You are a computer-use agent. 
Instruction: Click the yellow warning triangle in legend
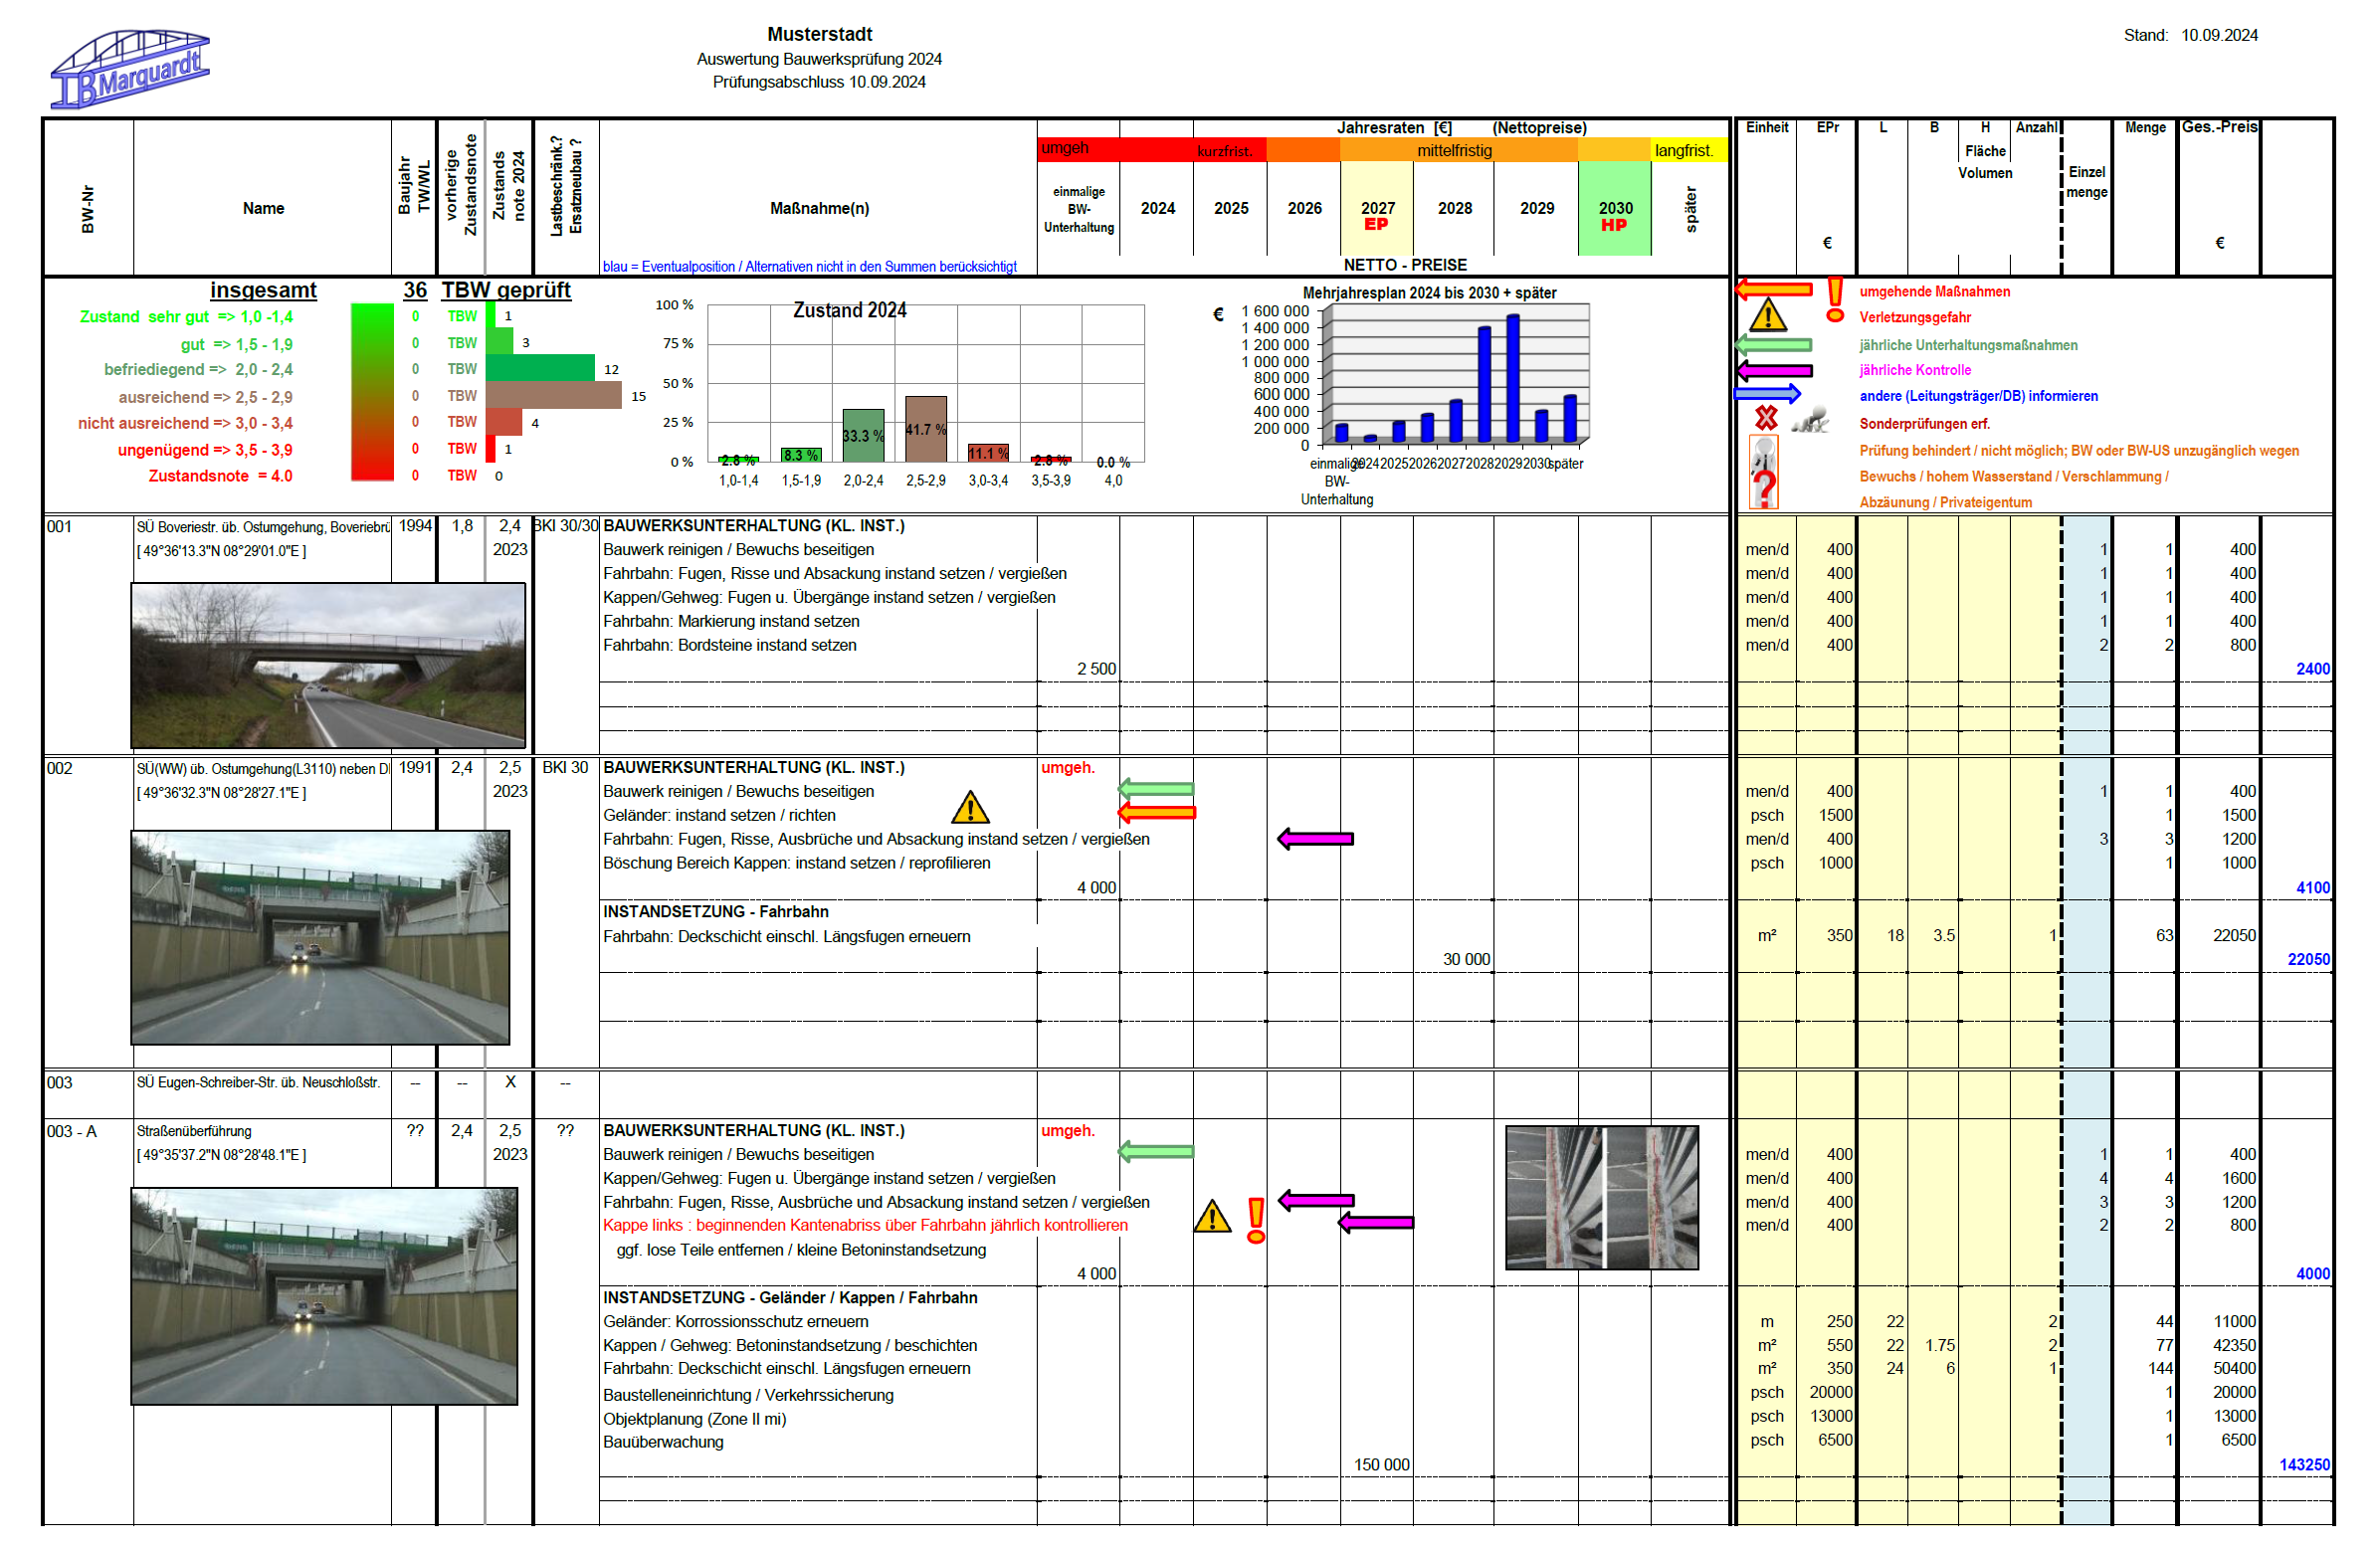coord(1768,317)
